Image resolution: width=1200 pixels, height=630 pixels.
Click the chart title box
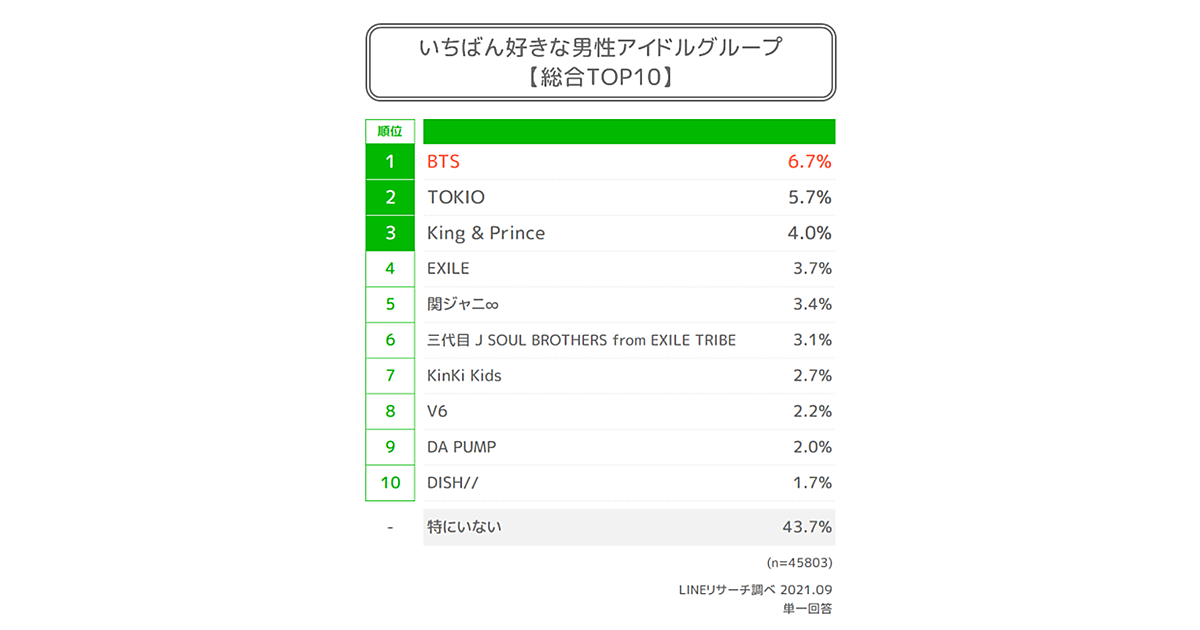point(600,62)
